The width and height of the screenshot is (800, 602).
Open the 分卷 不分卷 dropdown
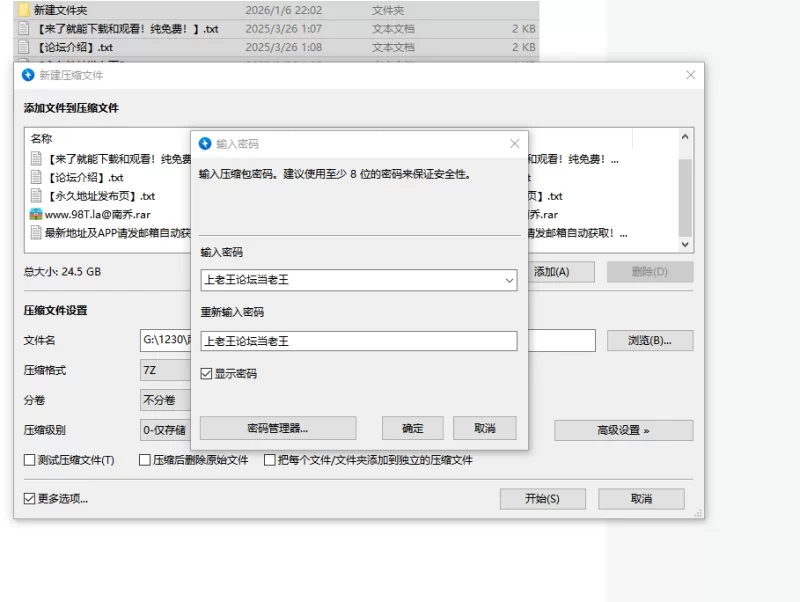(165, 400)
